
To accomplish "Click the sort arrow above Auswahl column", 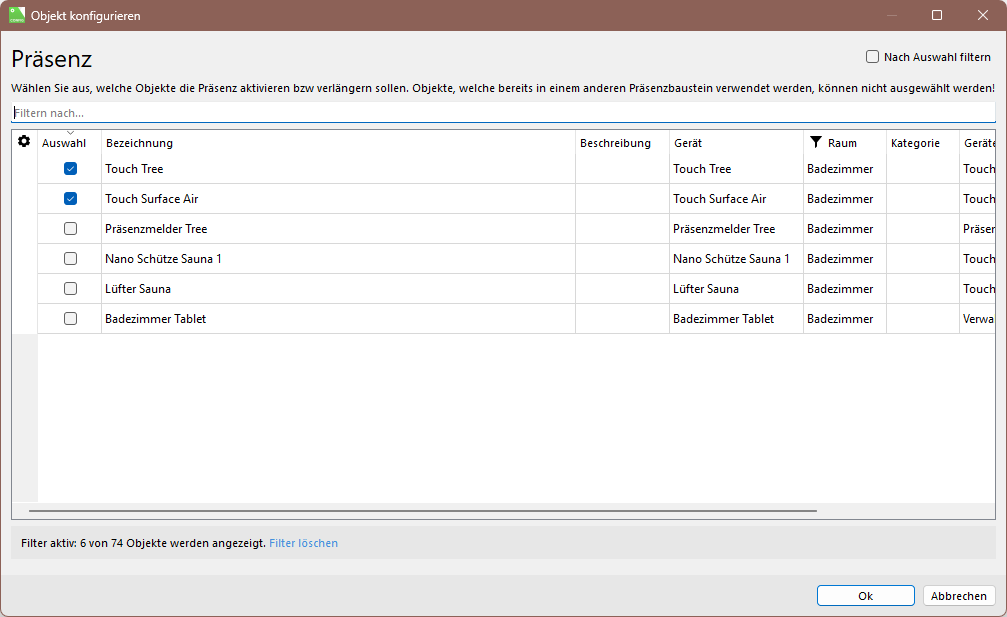I will (70, 133).
